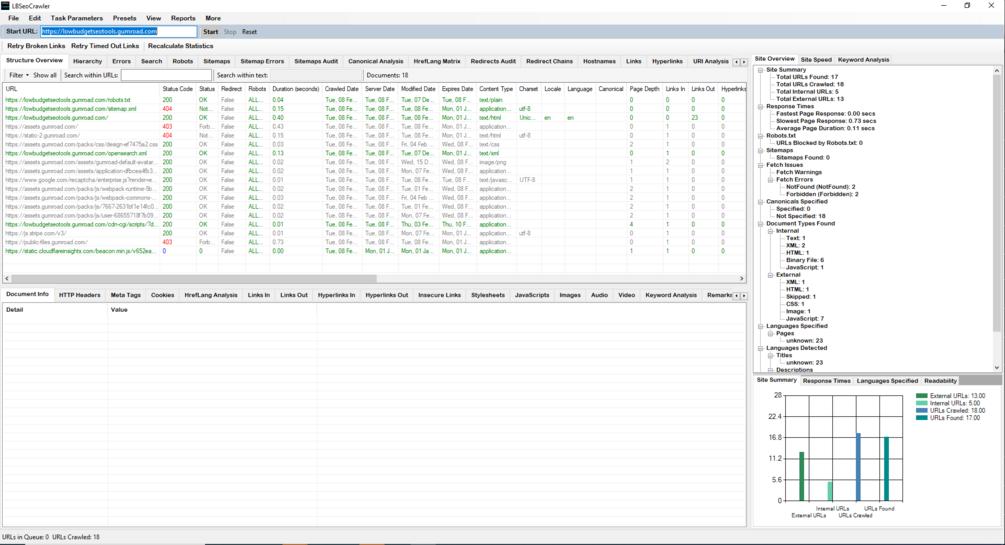Click the External URLs green legend swatch
Viewport: 1005px width, 545px height.
[922, 396]
